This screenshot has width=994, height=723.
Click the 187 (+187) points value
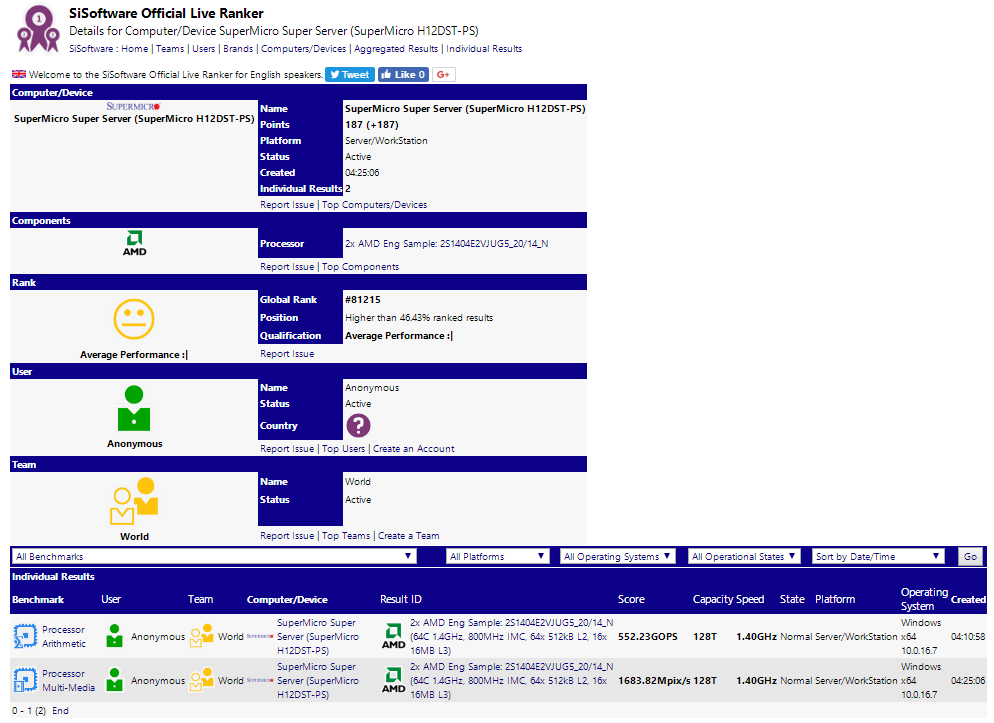click(371, 125)
